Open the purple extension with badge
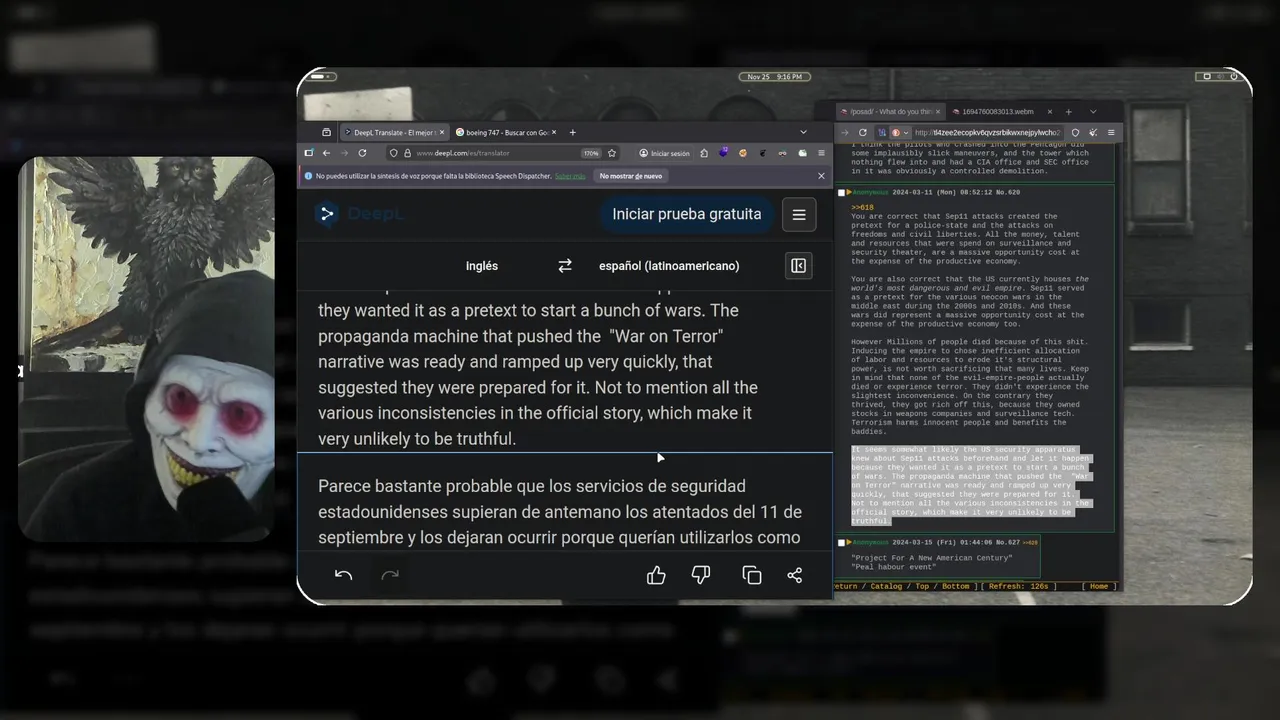Viewport: 1280px width, 720px height. [x=723, y=152]
